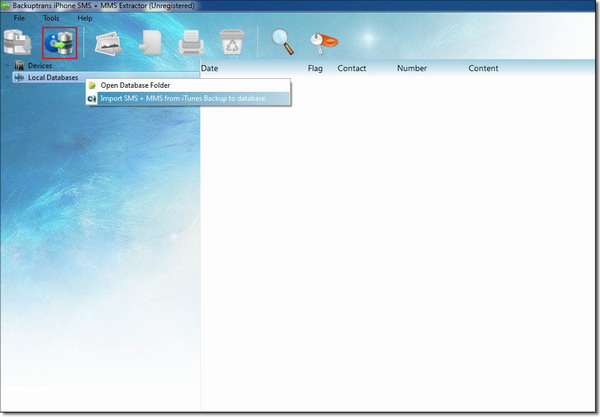Viewport: 600px width, 417px height.
Task: Click the Backuptrans app icon in title bar
Action: pos(5,6)
